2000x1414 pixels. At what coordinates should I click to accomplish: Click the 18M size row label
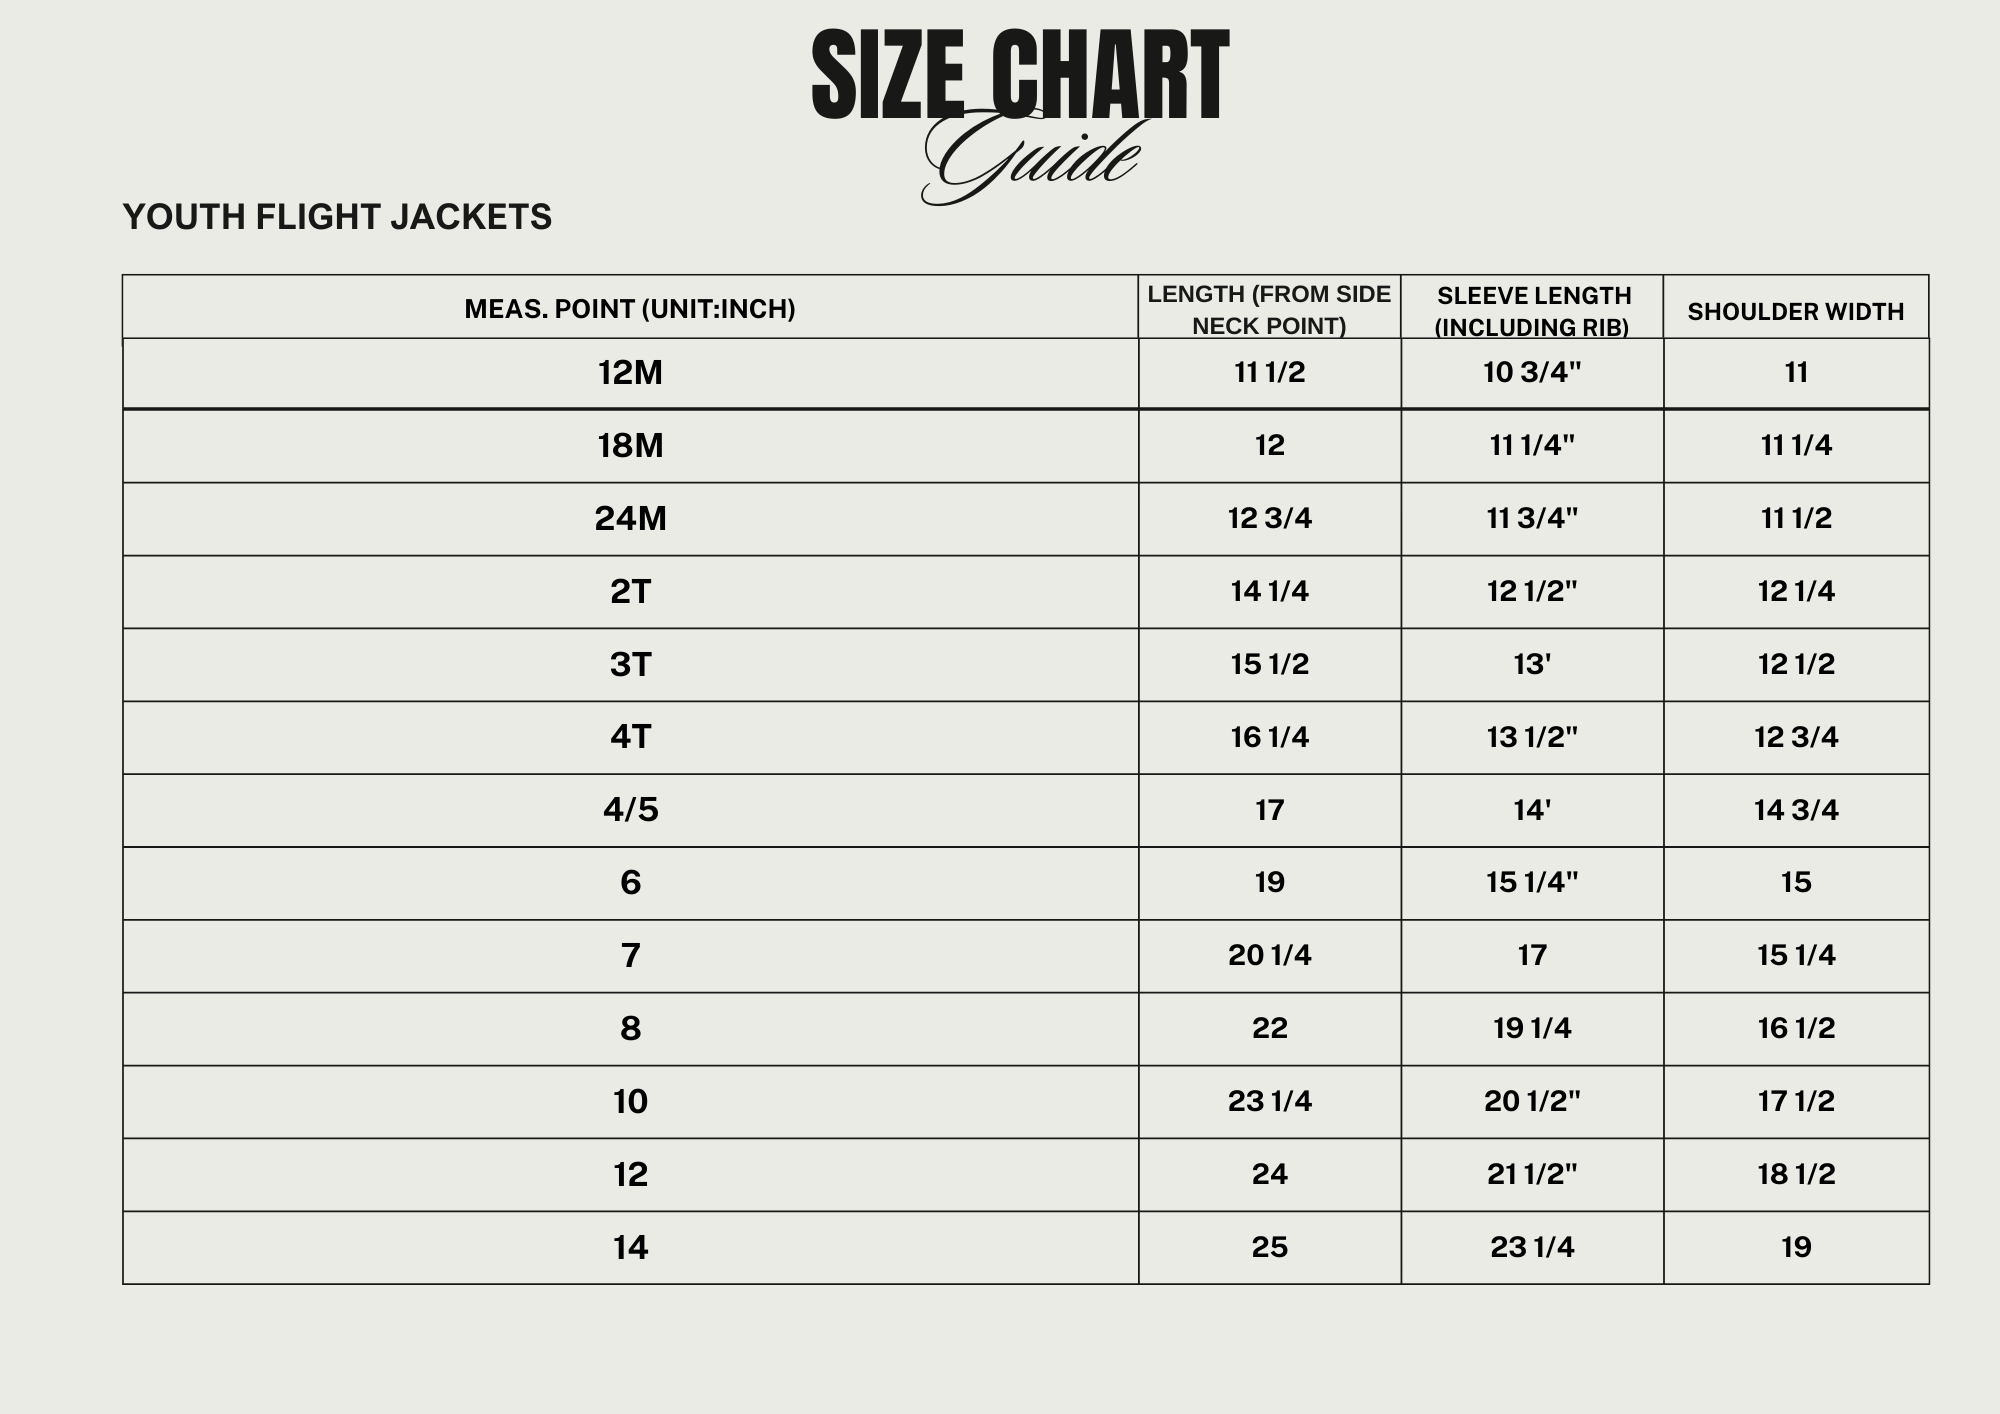tap(630, 446)
